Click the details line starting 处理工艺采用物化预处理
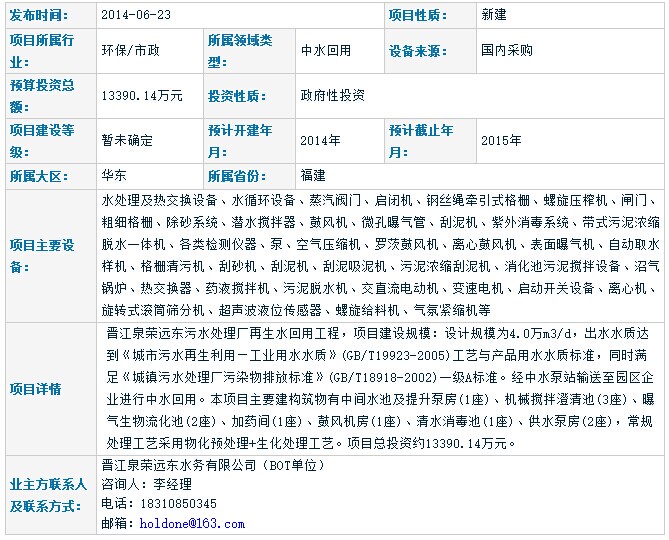Image resolution: width=669 pixels, height=540 pixels. pos(311,444)
